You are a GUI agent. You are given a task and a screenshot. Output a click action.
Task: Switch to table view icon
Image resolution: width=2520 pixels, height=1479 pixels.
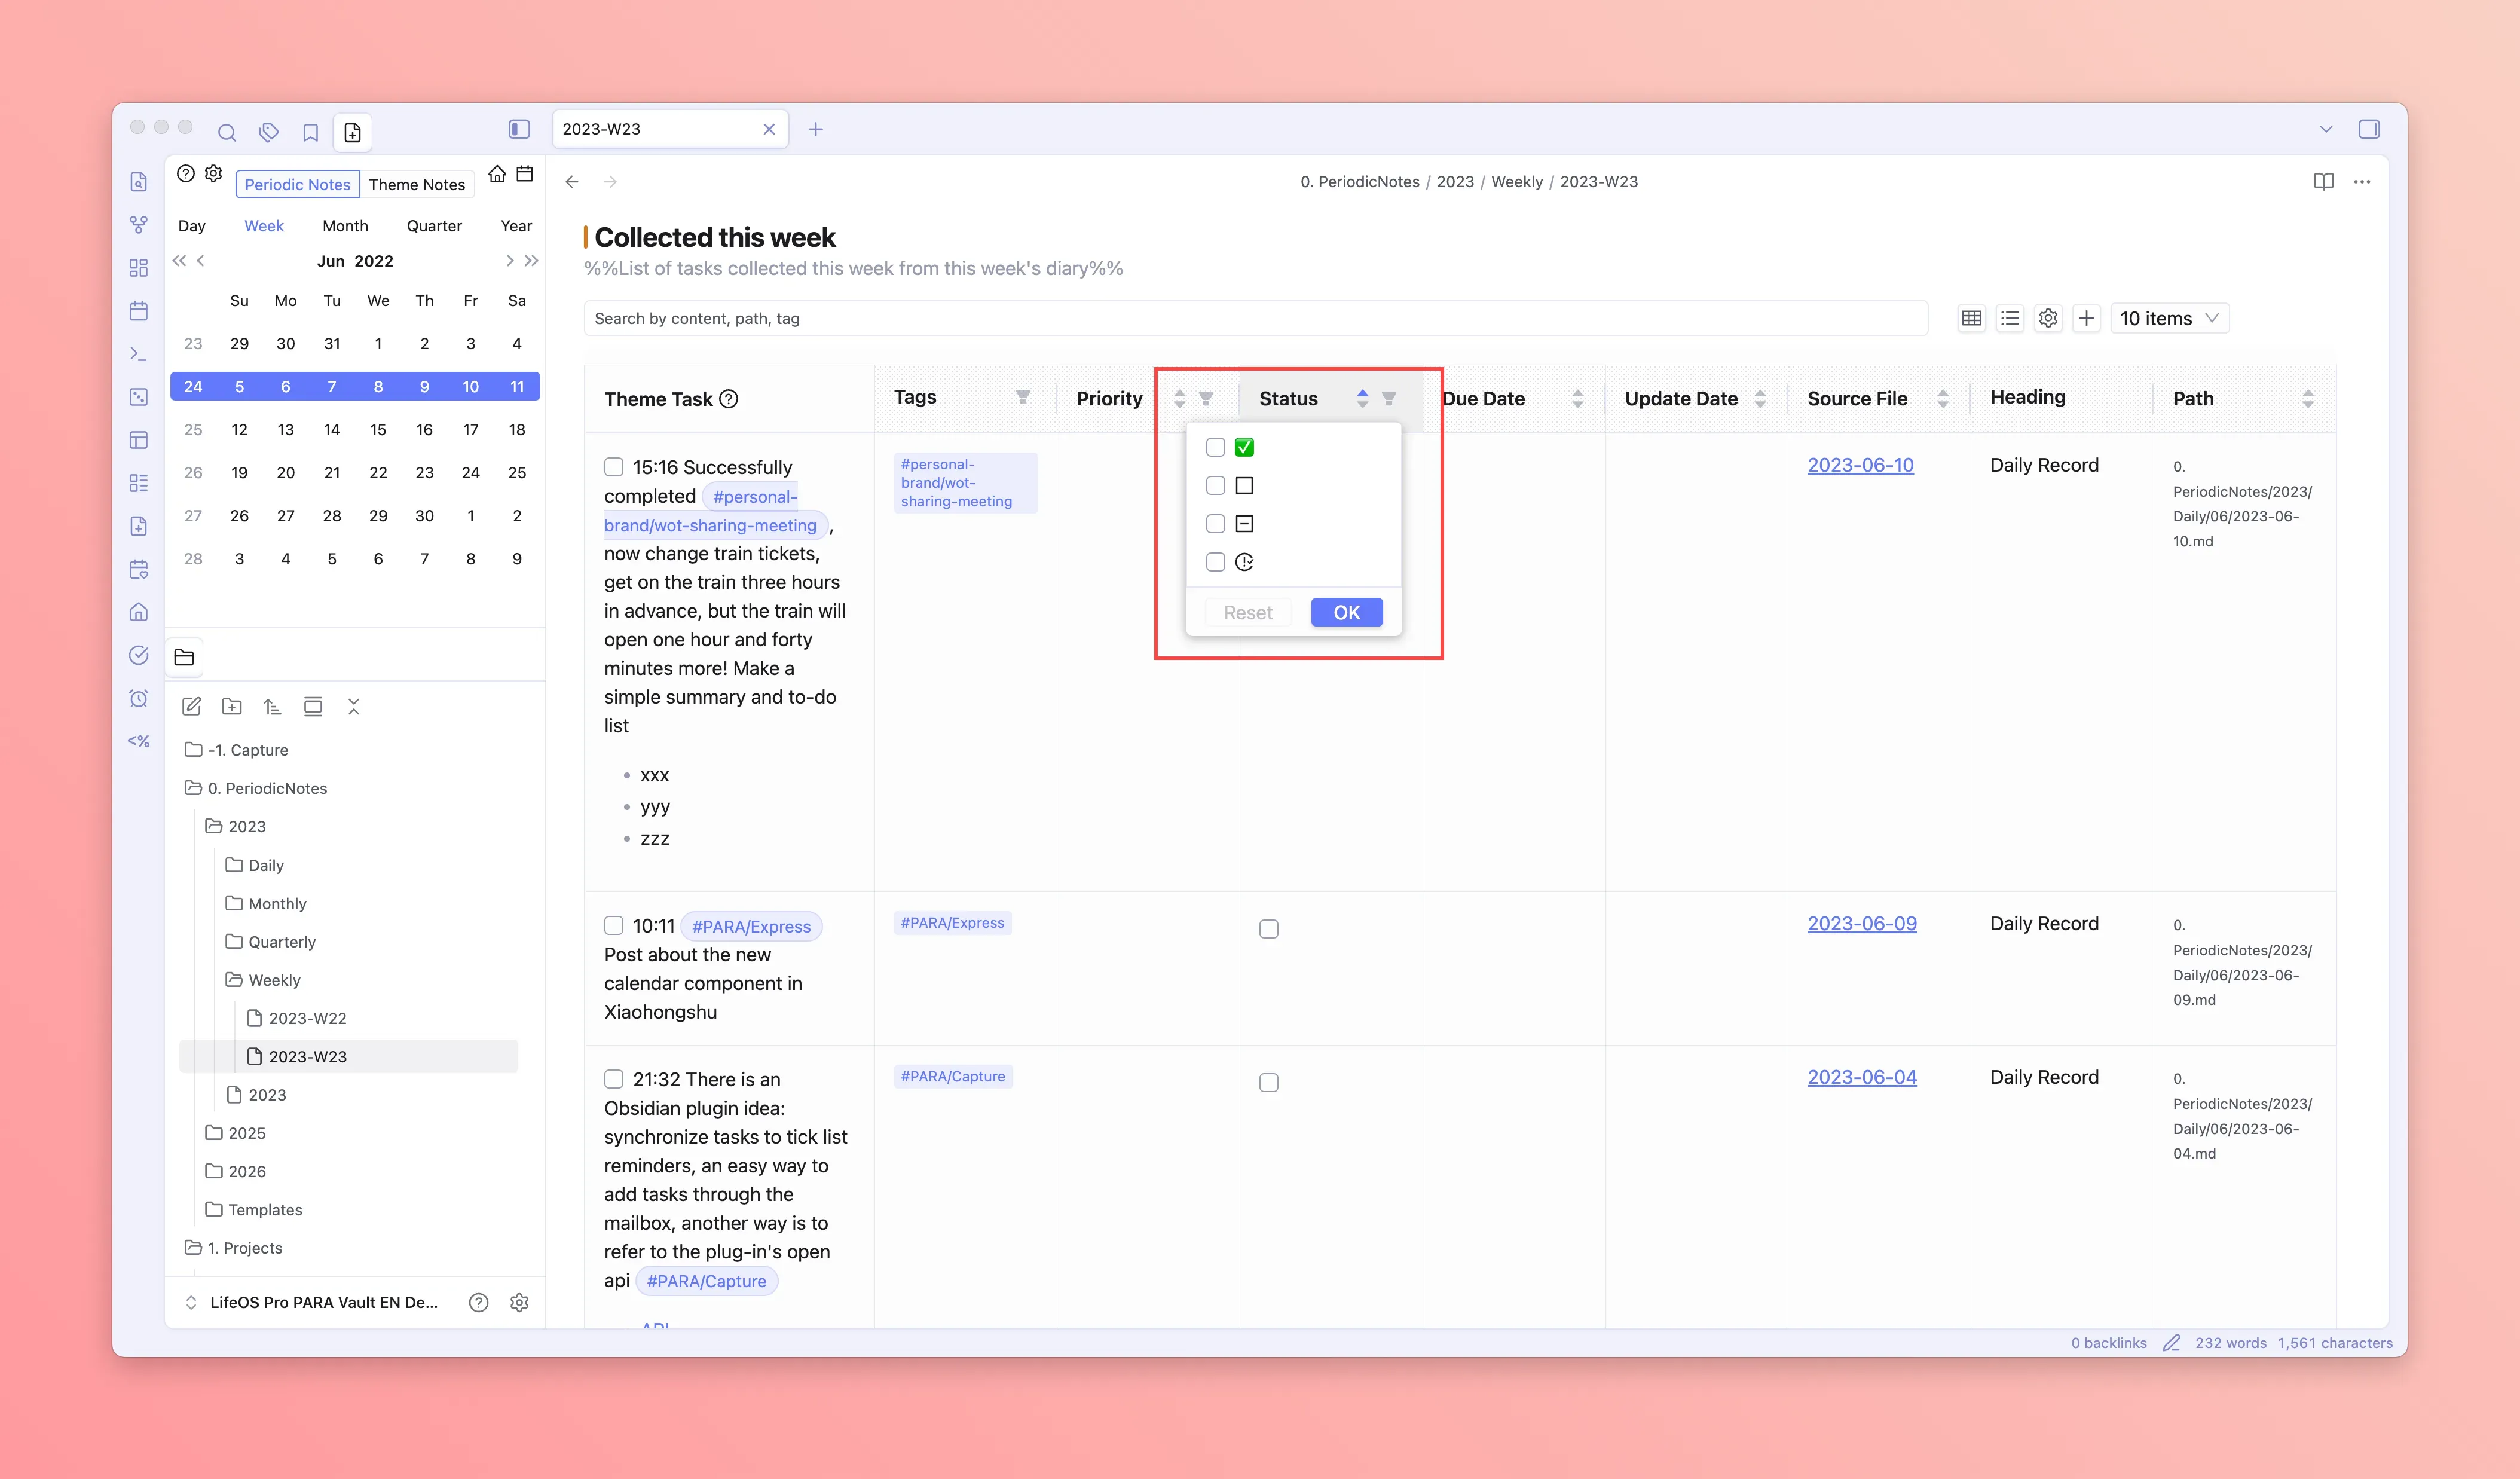(x=1971, y=318)
